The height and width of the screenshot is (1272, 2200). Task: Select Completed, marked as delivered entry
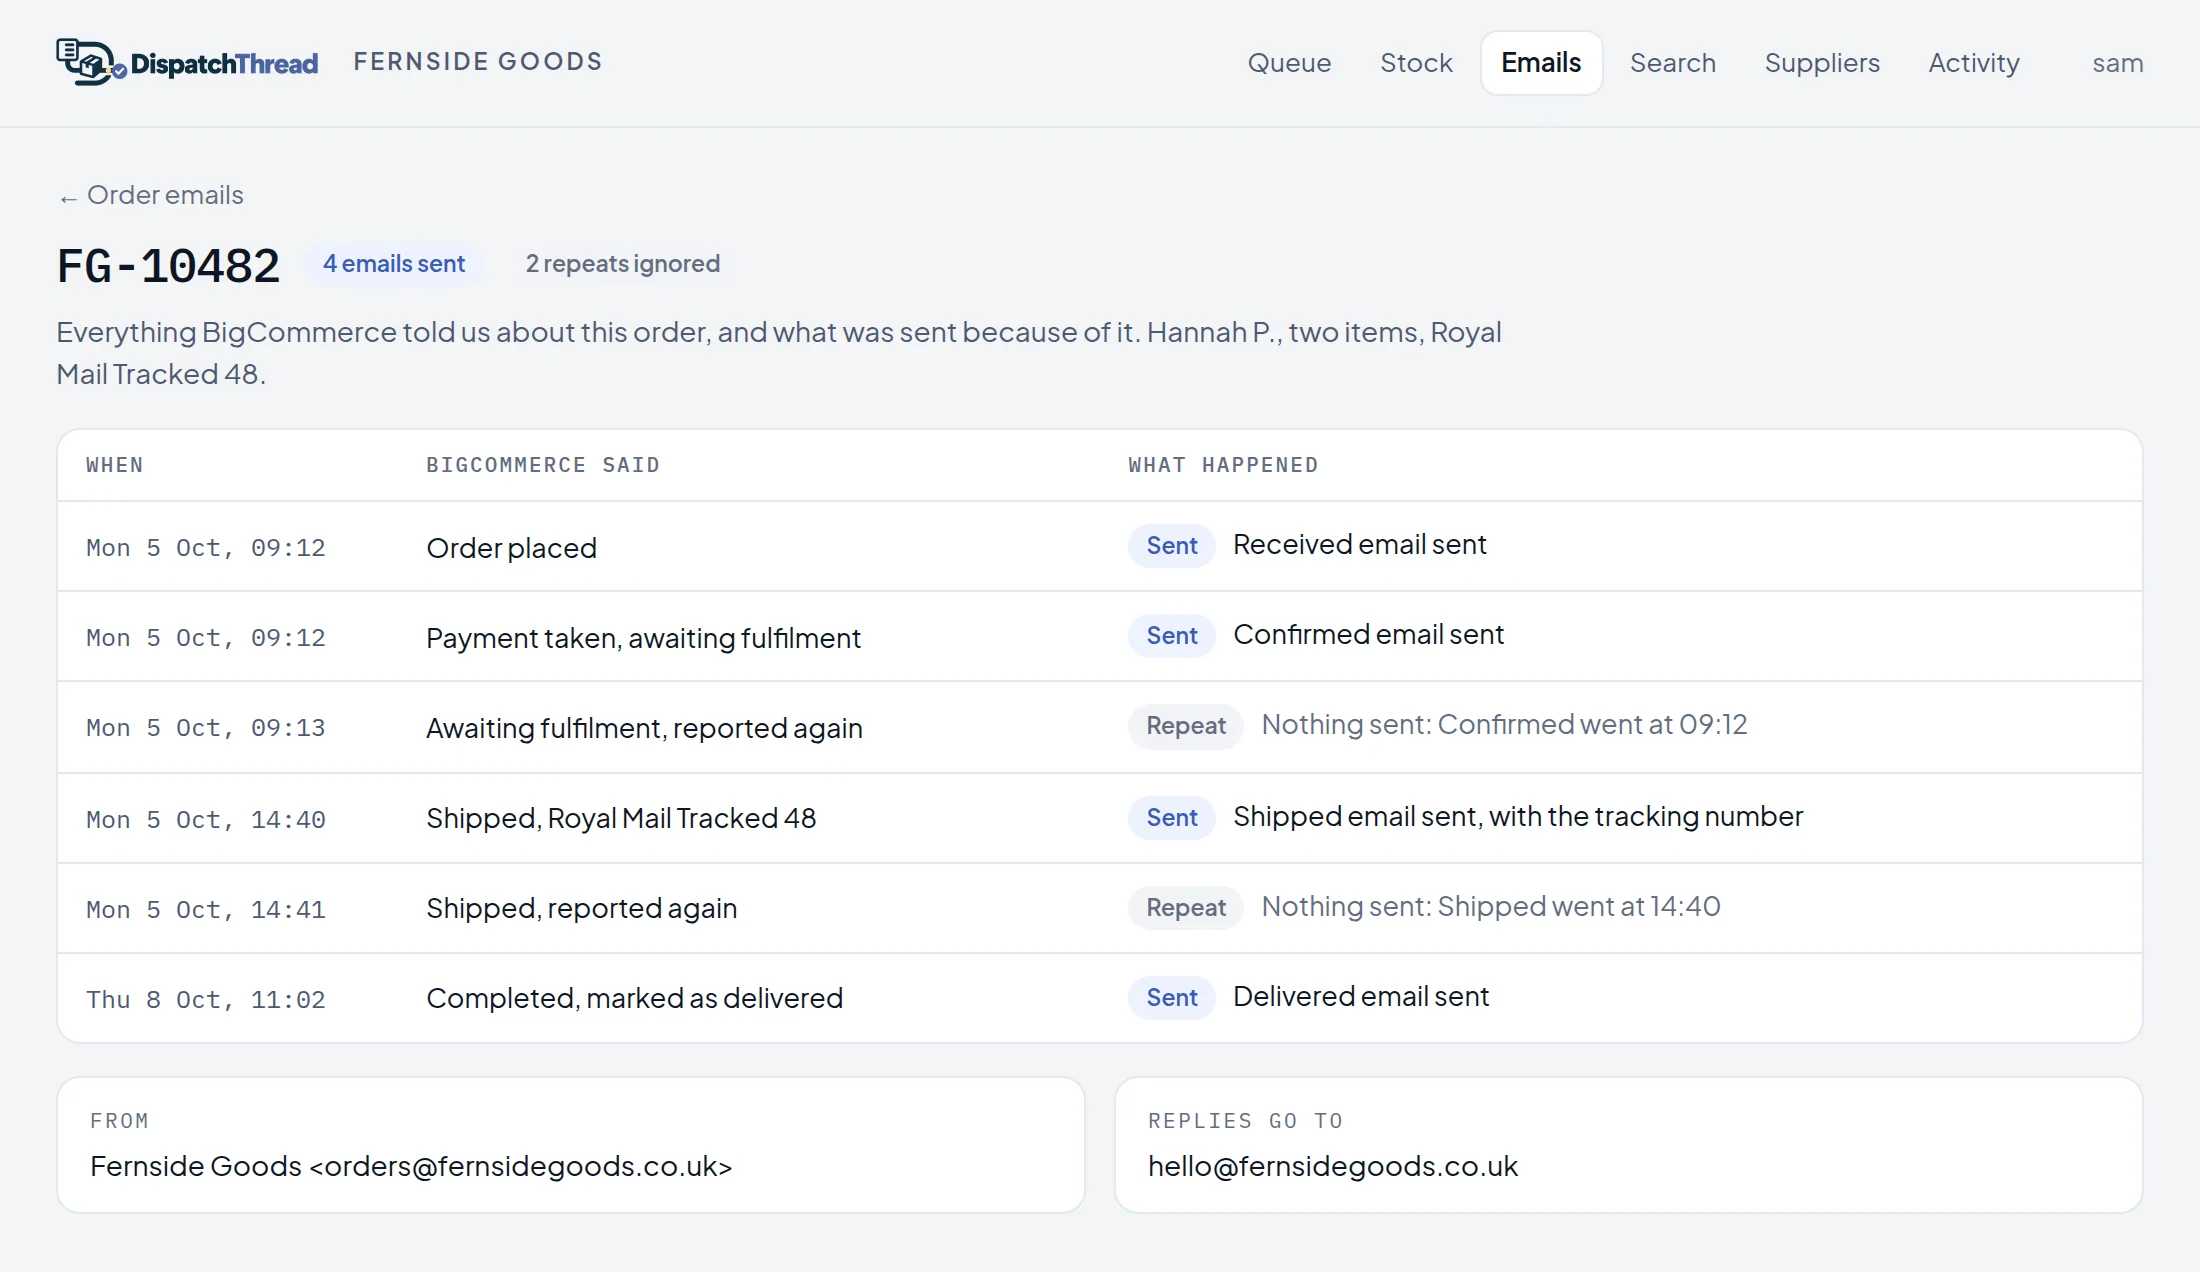pos(634,998)
